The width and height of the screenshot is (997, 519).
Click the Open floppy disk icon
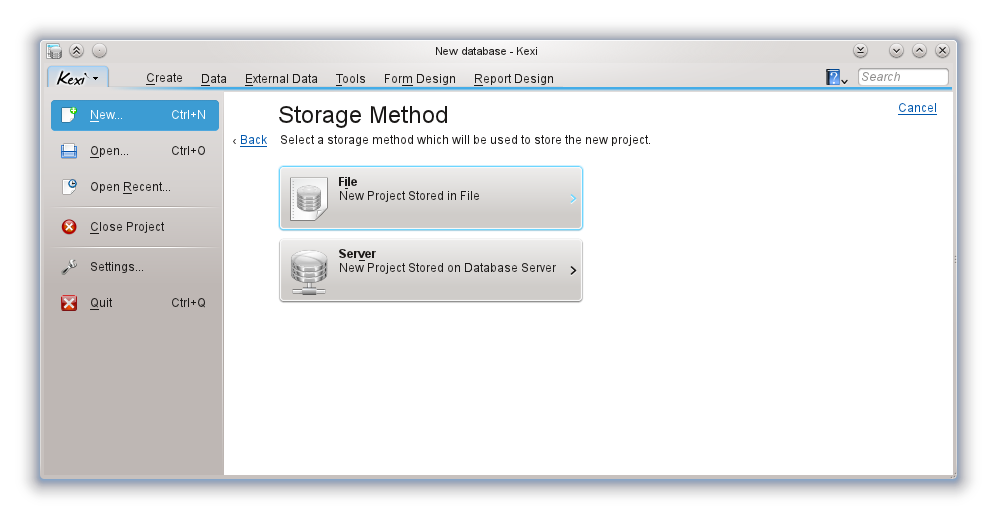[x=69, y=151]
